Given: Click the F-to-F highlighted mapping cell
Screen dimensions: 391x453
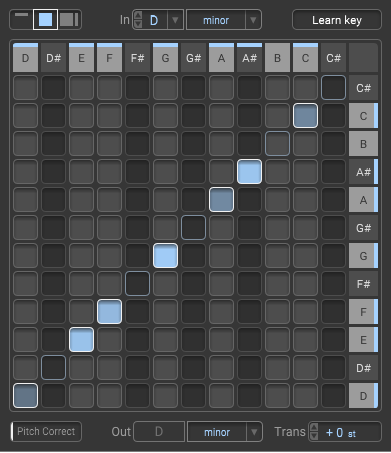Looking at the screenshot, I should (109, 312).
